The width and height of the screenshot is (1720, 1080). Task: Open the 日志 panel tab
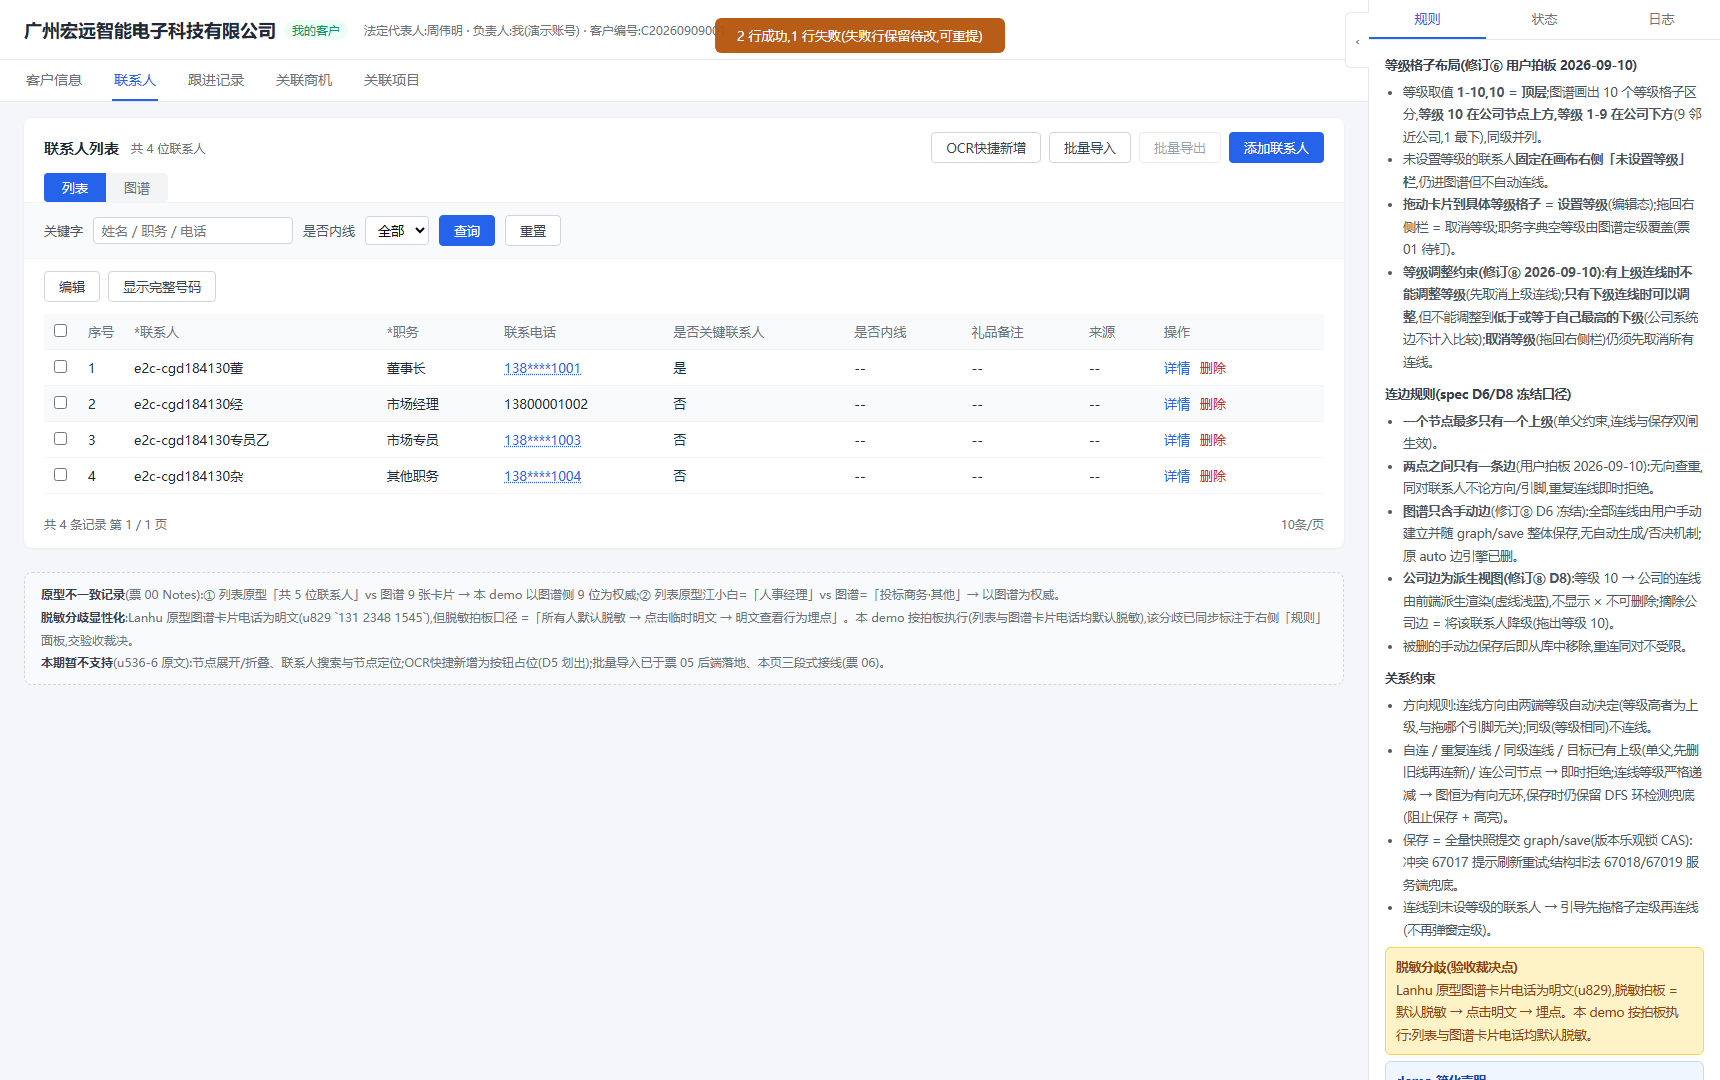click(1661, 19)
